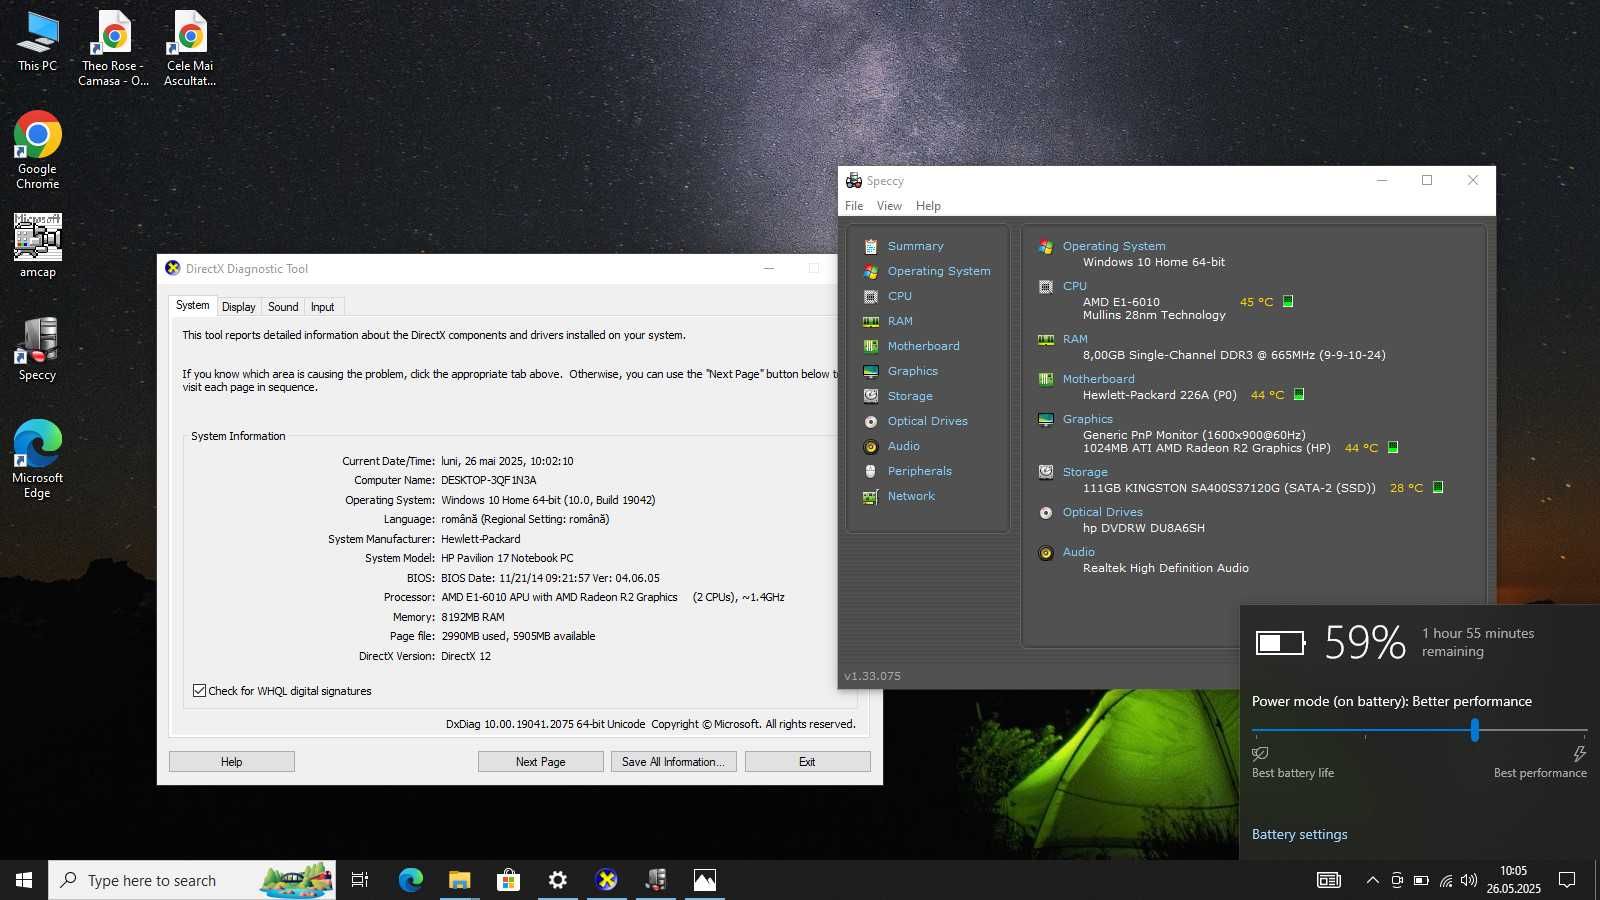Image resolution: width=1600 pixels, height=900 pixels.
Task: Click Save All Information button
Action: click(674, 762)
